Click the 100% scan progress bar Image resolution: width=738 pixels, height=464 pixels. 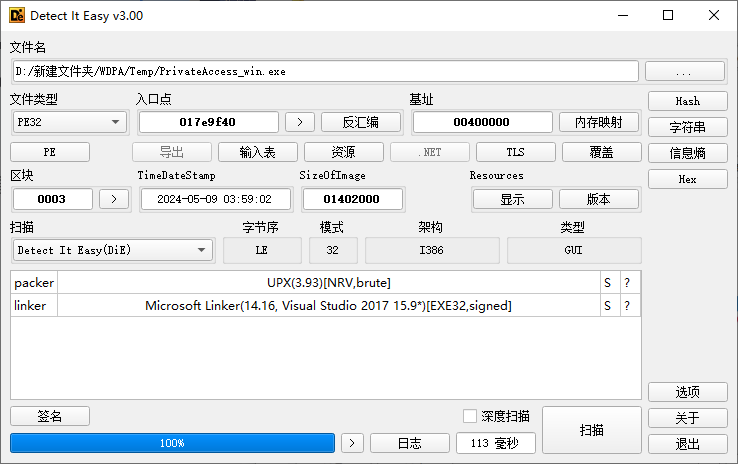pyautogui.click(x=172, y=443)
